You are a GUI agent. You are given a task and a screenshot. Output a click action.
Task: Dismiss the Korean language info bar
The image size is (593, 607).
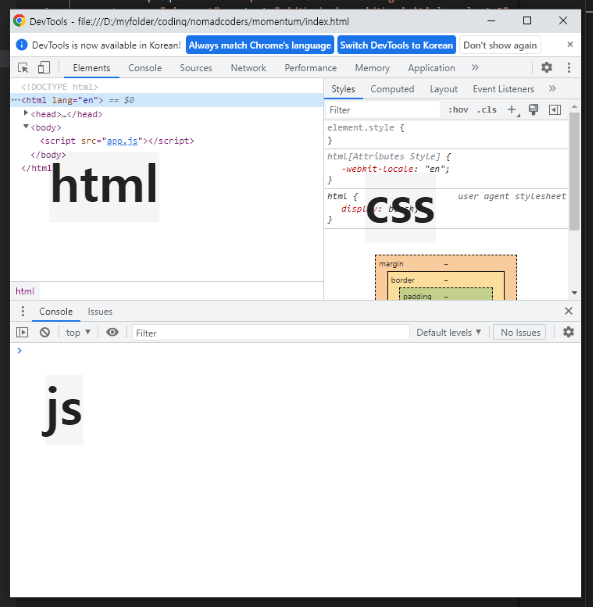pos(570,45)
